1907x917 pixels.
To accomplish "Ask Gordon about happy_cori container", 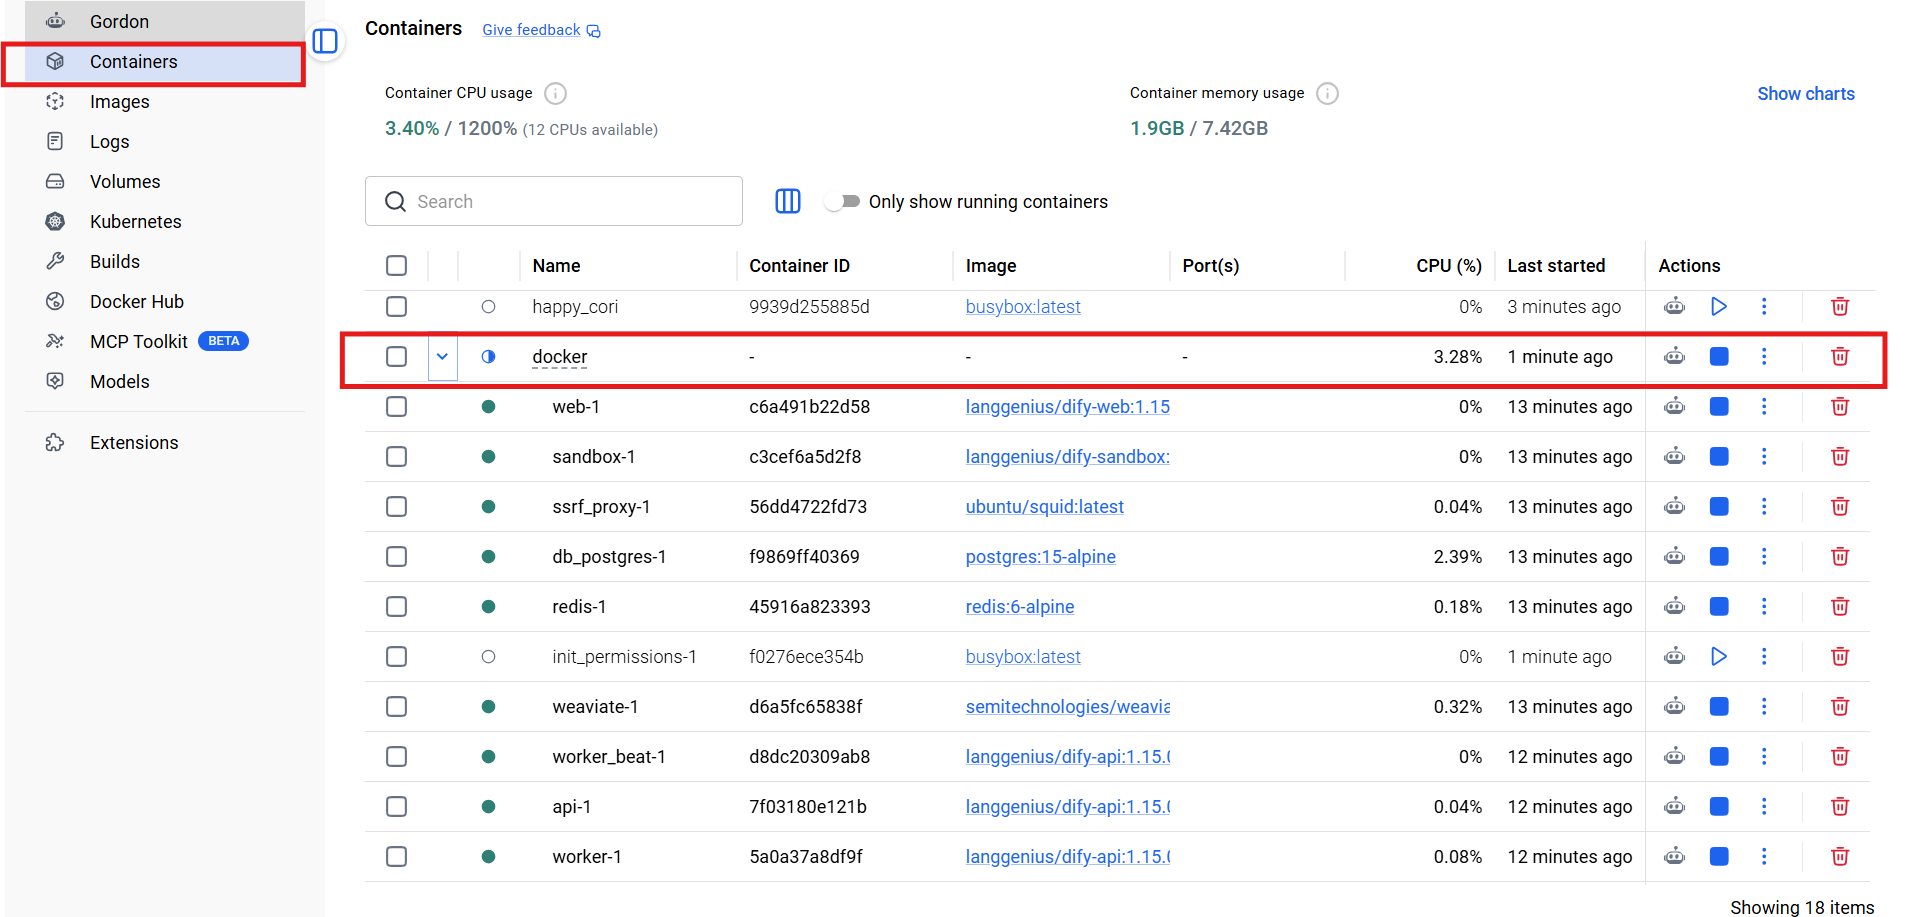I will click(x=1674, y=306).
